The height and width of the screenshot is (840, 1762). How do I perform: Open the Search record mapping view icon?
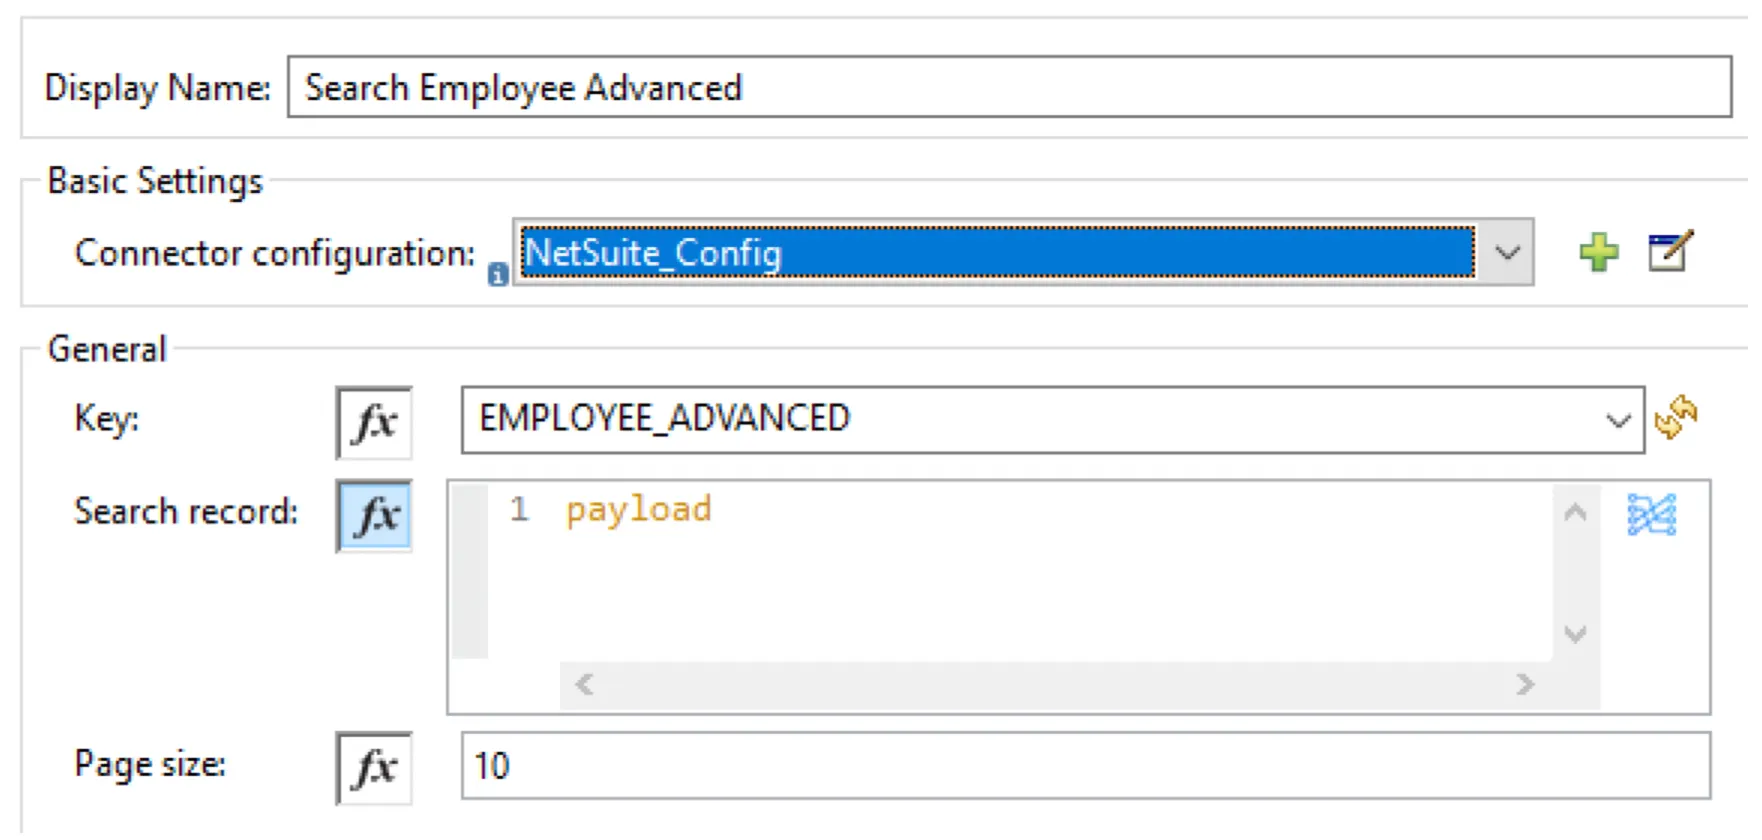1651,515
